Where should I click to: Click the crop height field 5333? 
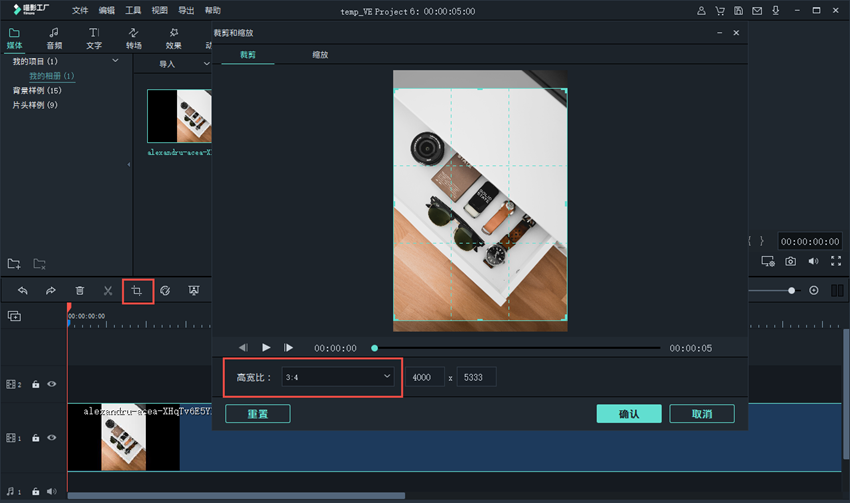coord(476,377)
